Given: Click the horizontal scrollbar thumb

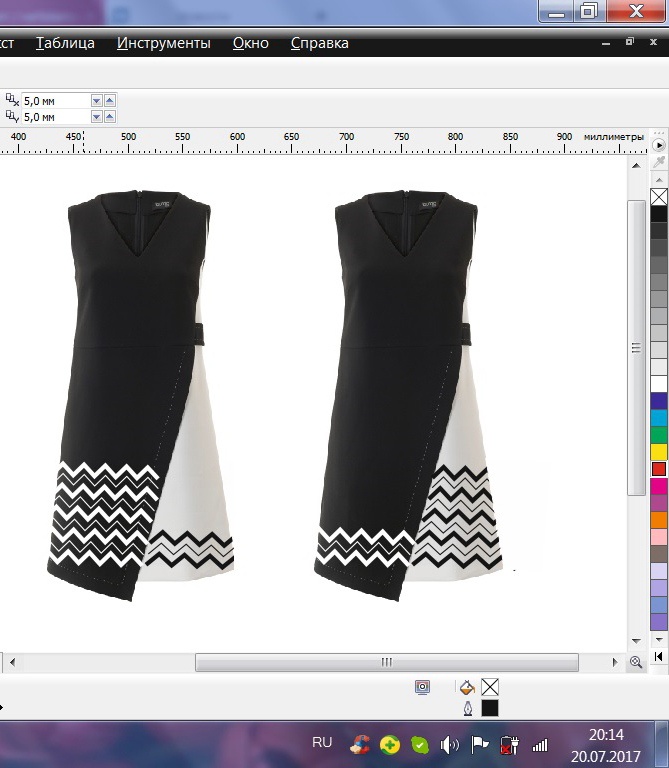Looking at the screenshot, I should coord(386,662).
